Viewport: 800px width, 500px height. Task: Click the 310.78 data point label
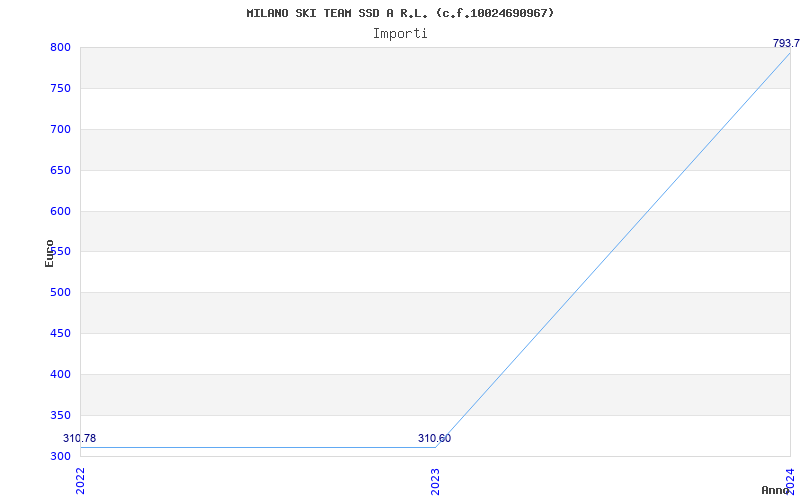pyautogui.click(x=80, y=438)
